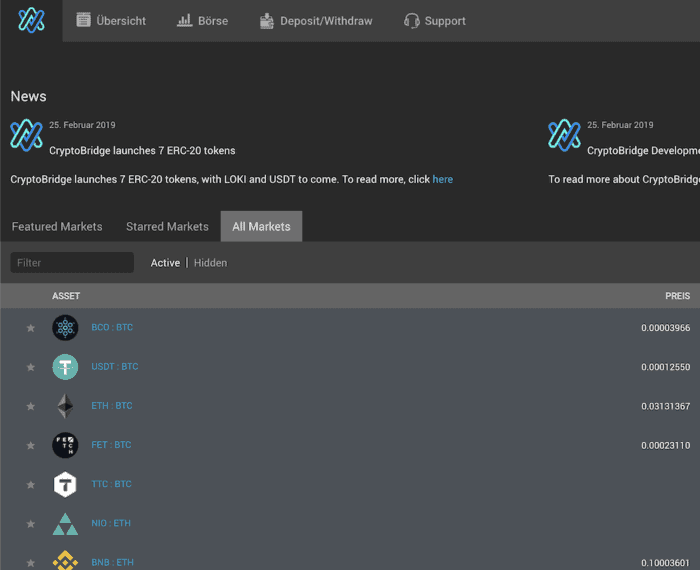Star the FET : BTC market

point(30,445)
